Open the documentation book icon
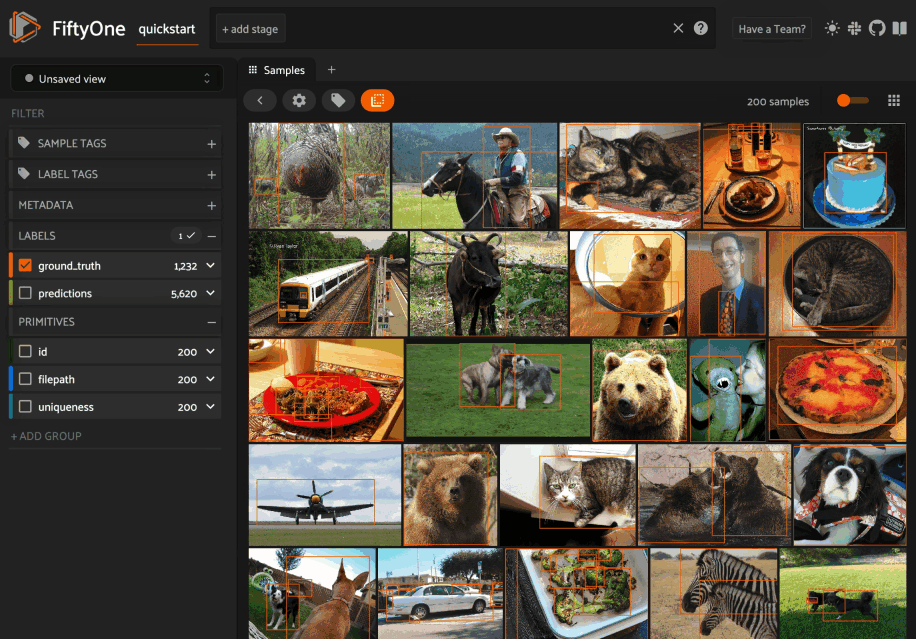Screen dimensions: 916x639 click(900, 28)
